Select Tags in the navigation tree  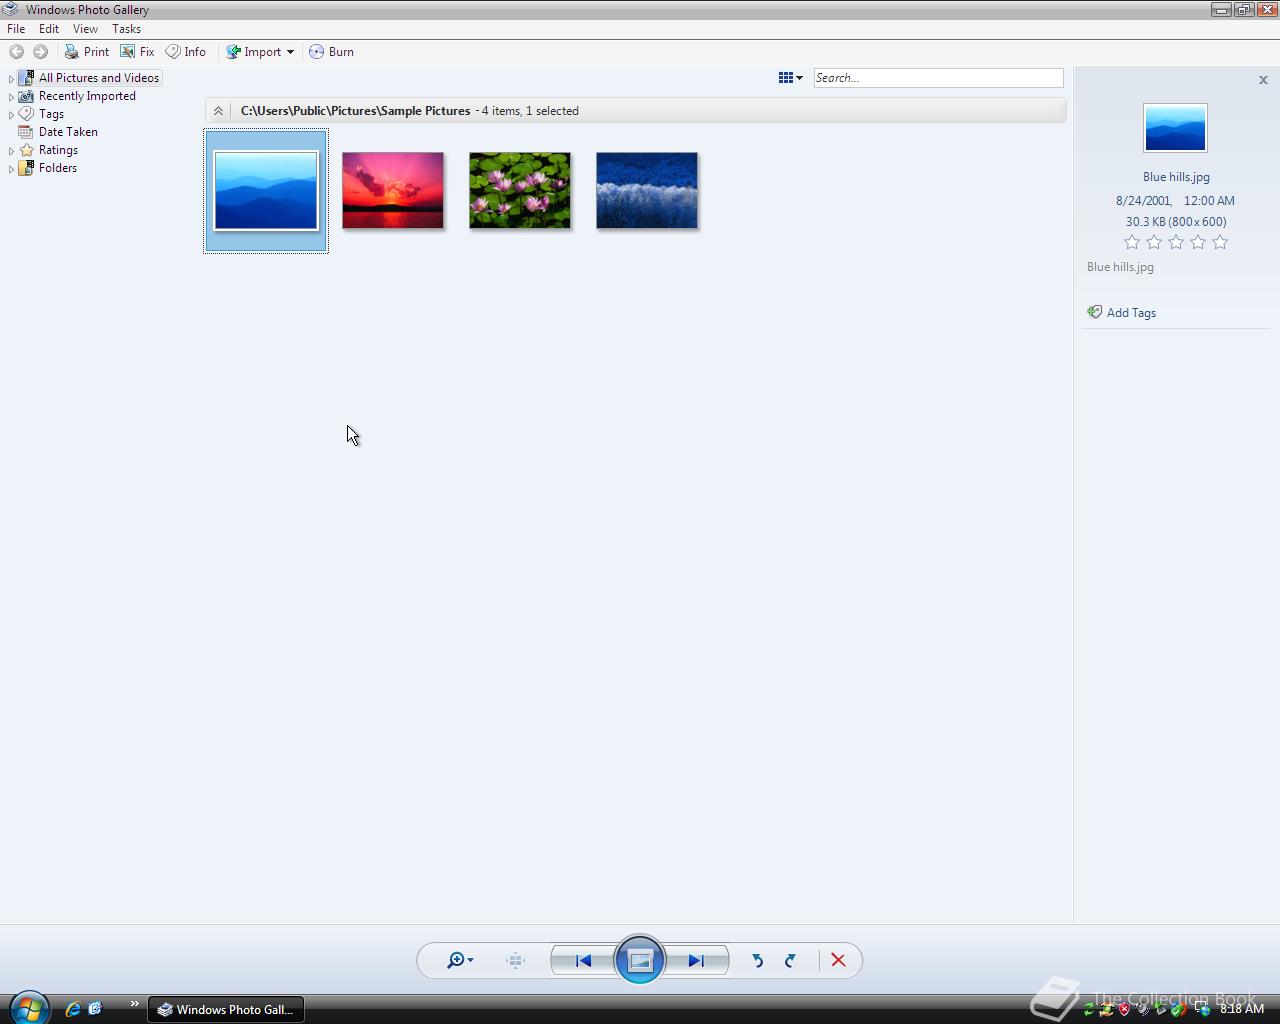click(x=51, y=114)
